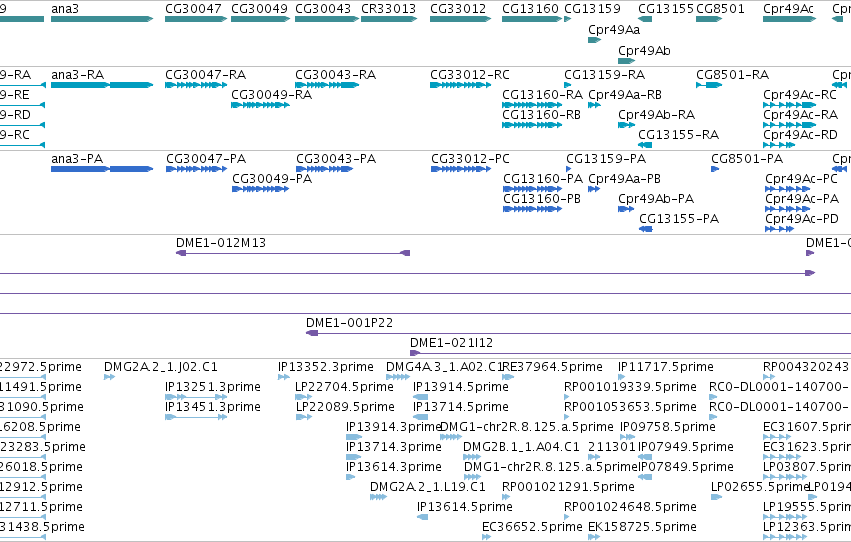Click EST LP02655.5prime

716,497
